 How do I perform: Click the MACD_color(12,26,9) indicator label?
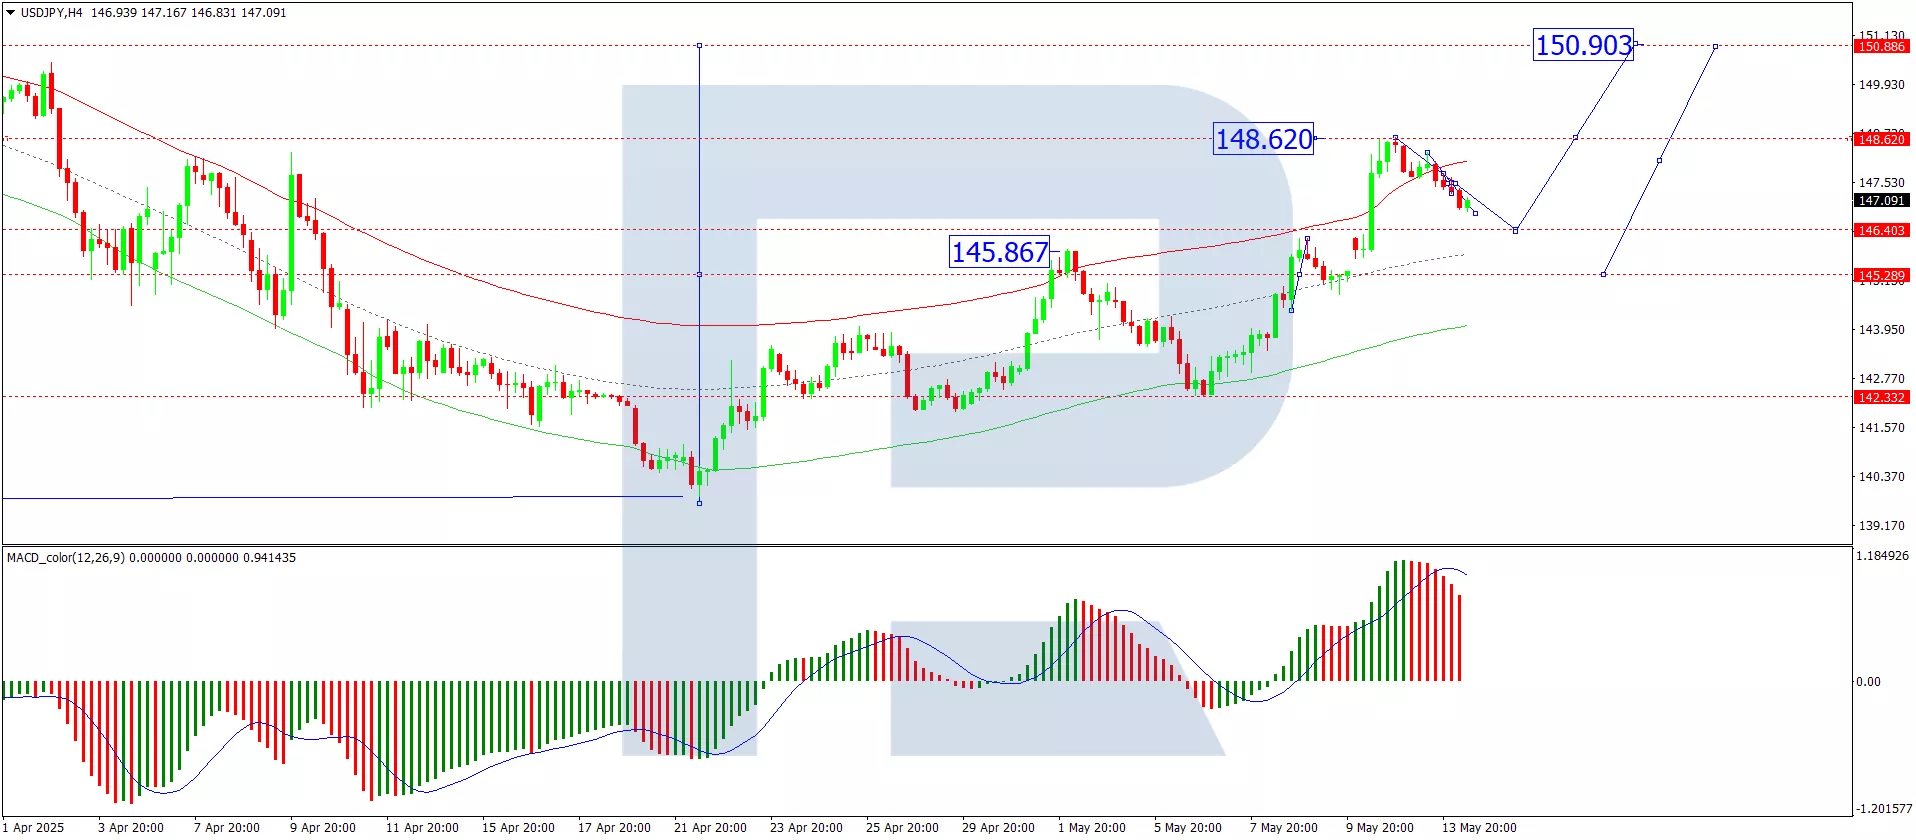[x=66, y=558]
